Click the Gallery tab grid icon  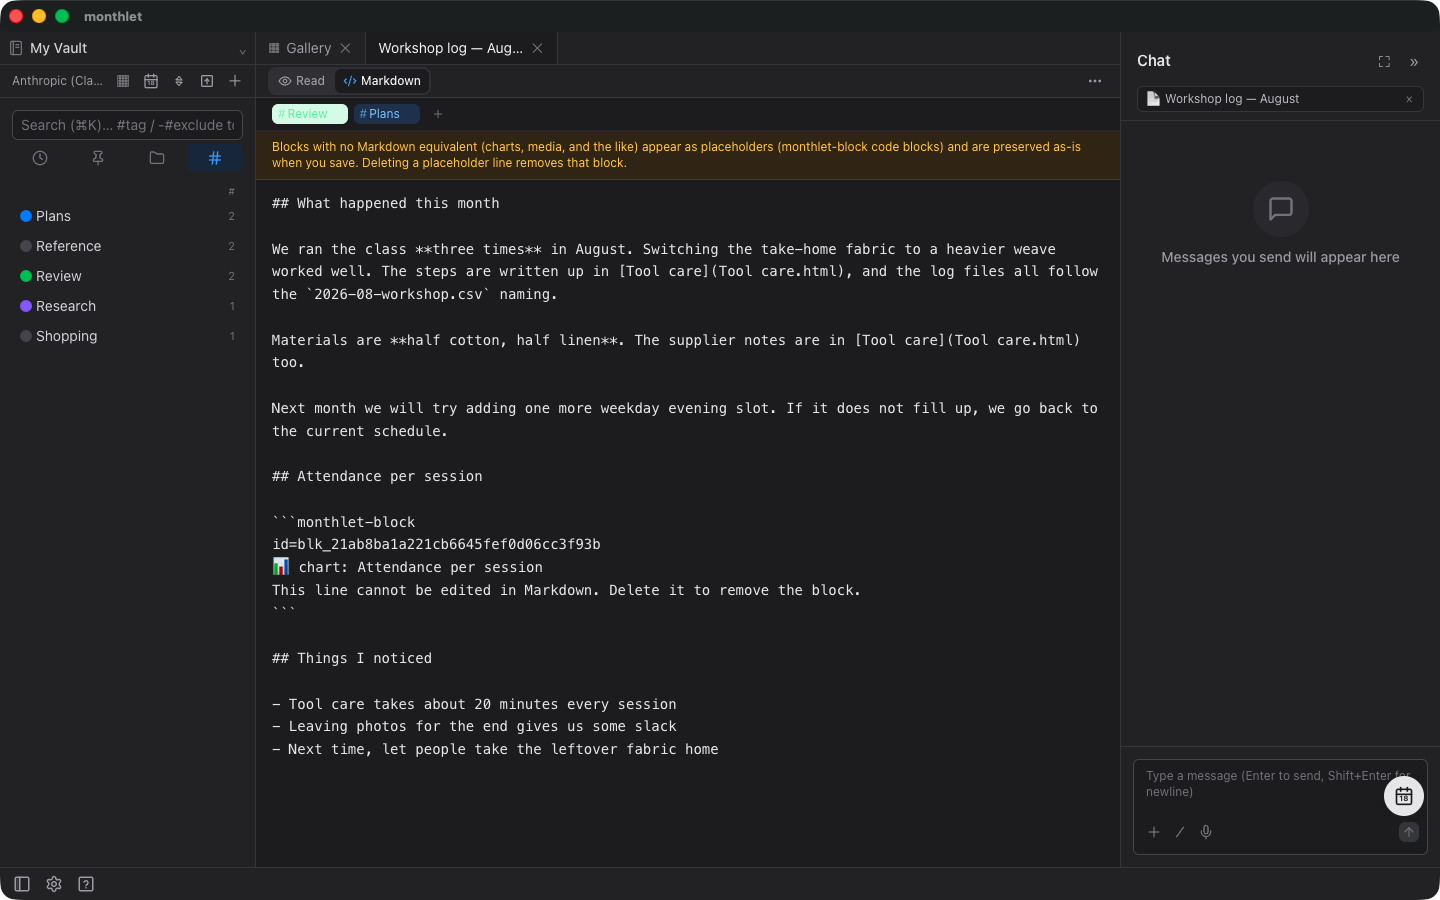[x=274, y=48]
